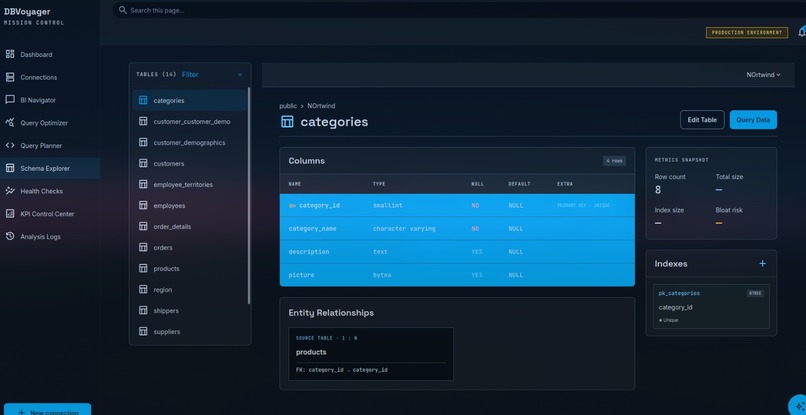Click the order_details table icon

pyautogui.click(x=143, y=226)
